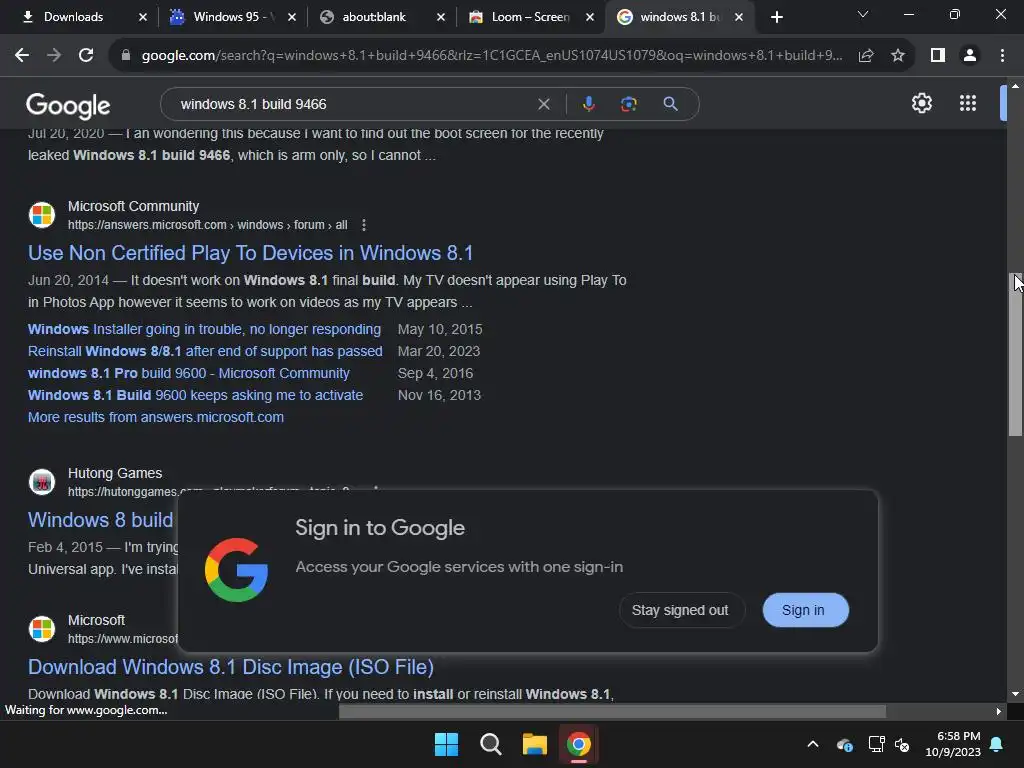Open Use Non Certified Play To Devices result
1024x768 pixels.
pos(250,253)
